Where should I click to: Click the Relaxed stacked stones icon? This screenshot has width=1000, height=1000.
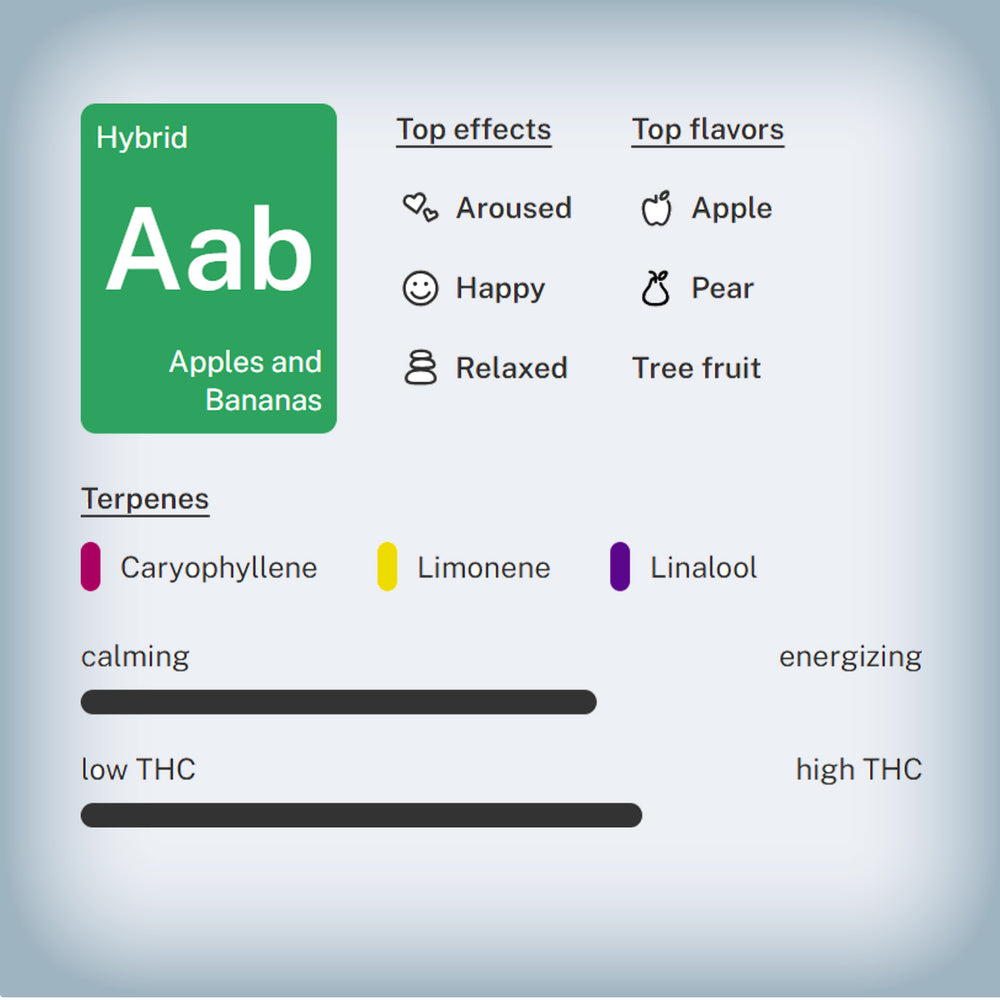tap(420, 367)
